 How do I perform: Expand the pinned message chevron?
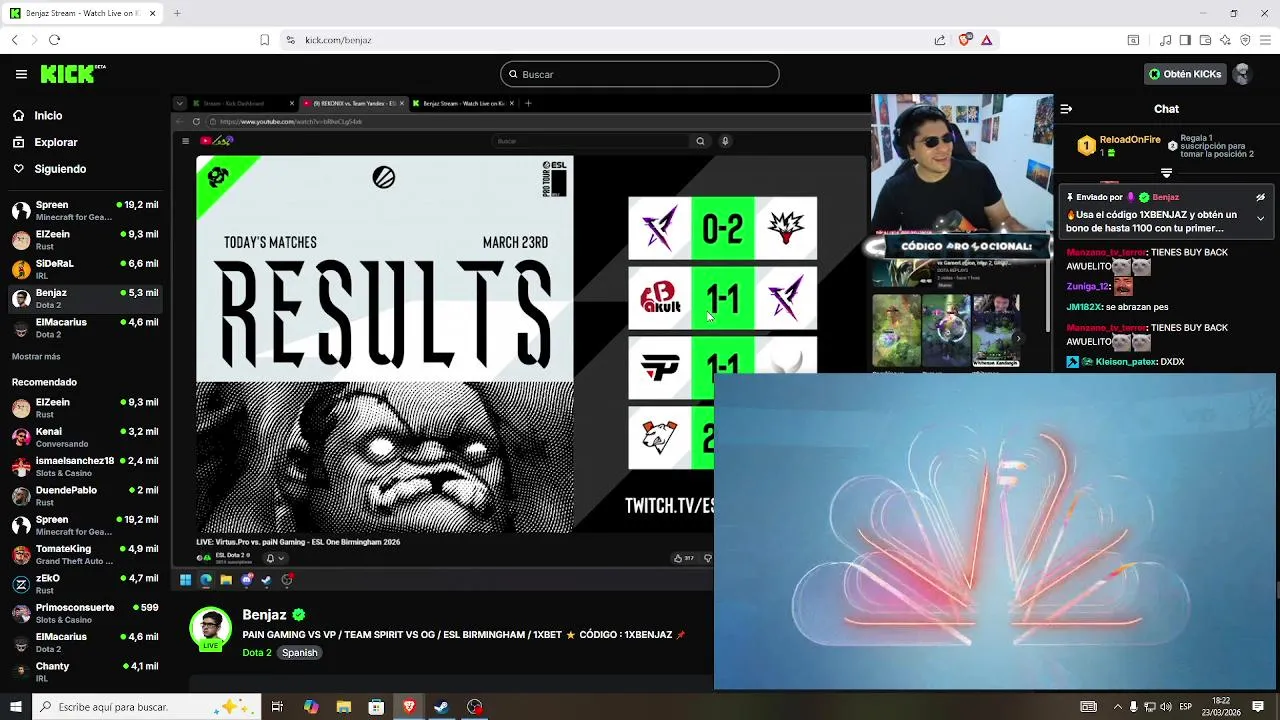click(x=1260, y=218)
